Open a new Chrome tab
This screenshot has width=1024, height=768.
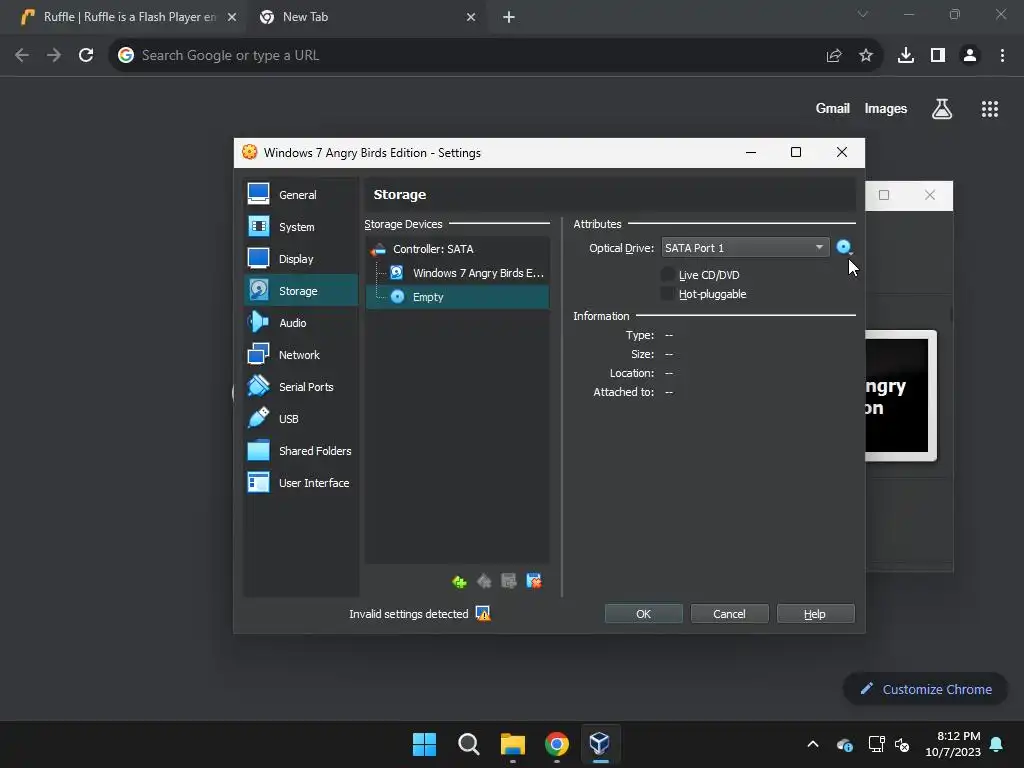509,17
